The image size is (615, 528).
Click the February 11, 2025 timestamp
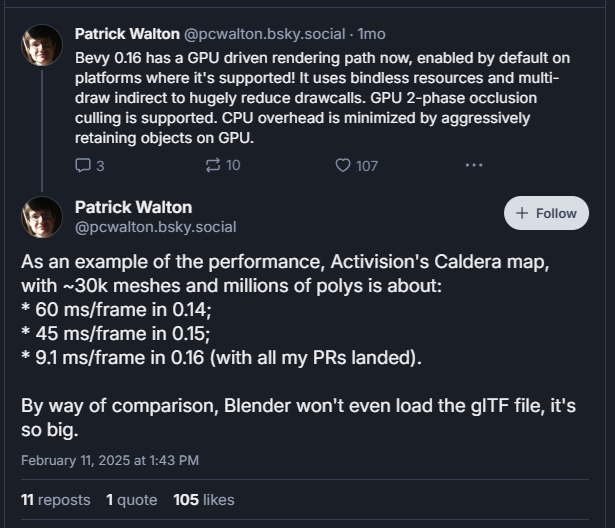point(110,460)
